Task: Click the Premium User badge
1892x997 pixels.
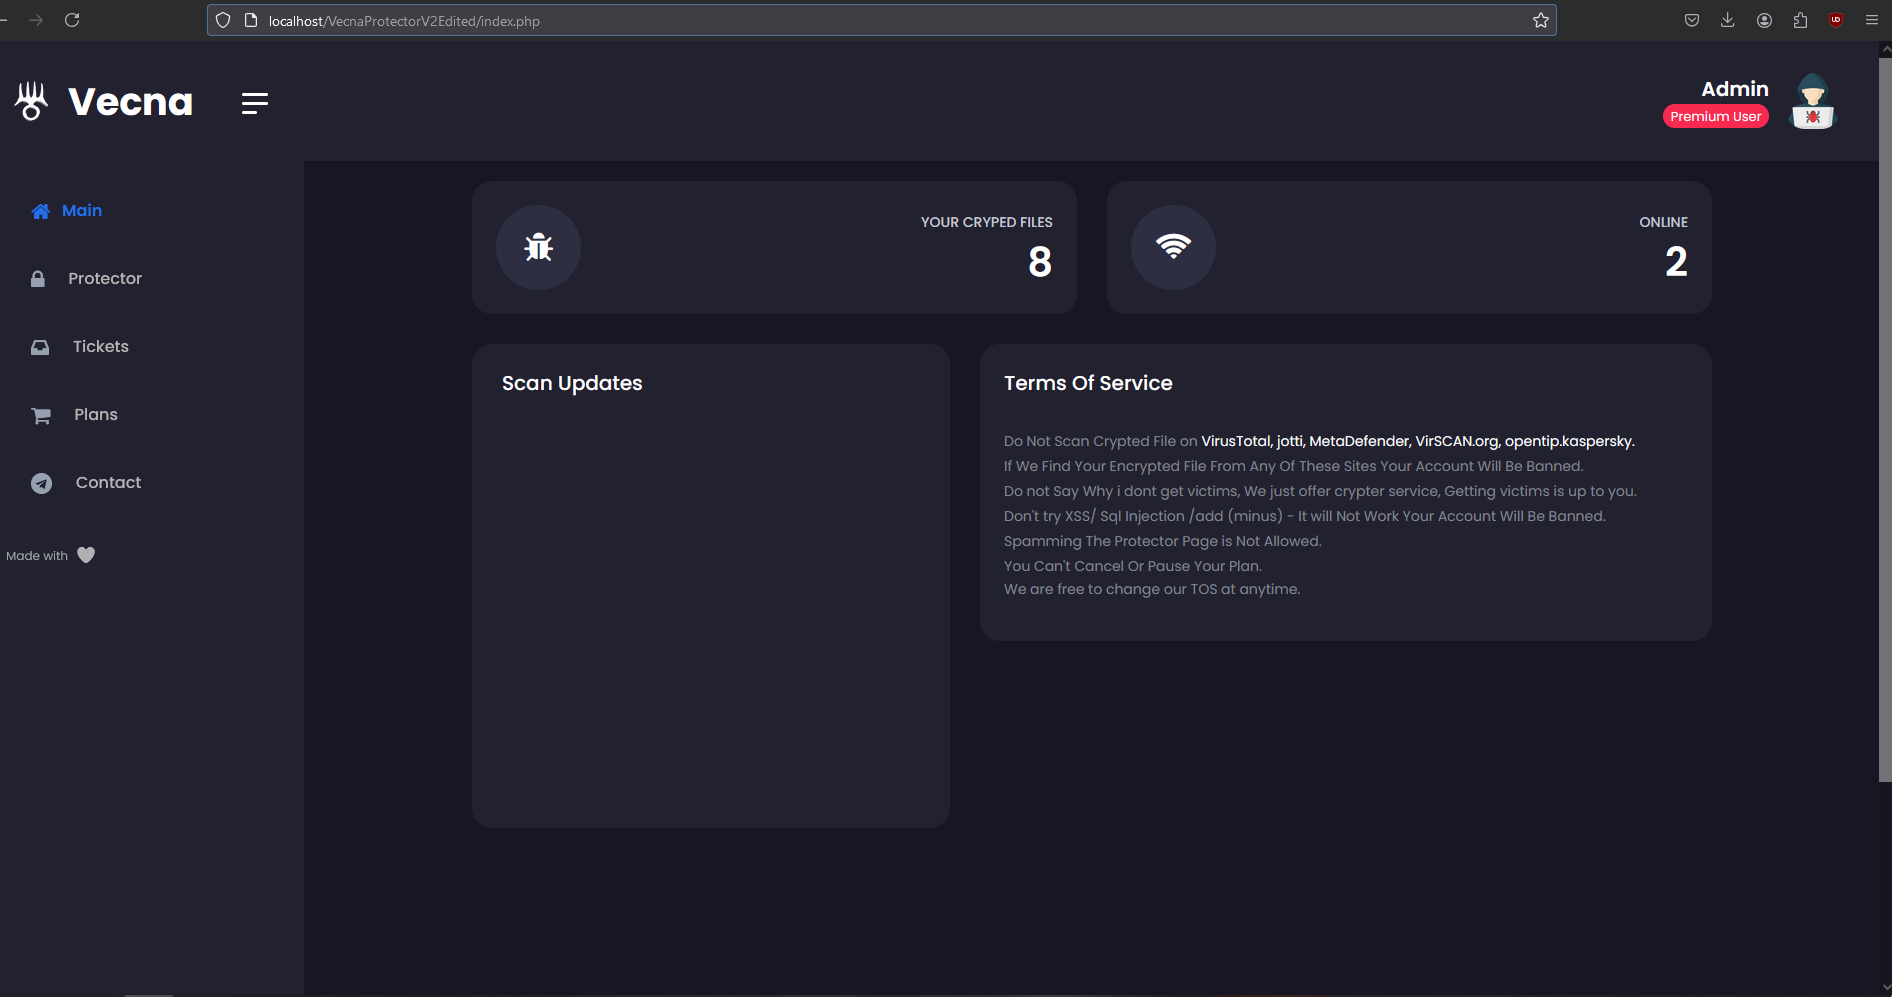Action: coord(1716,117)
